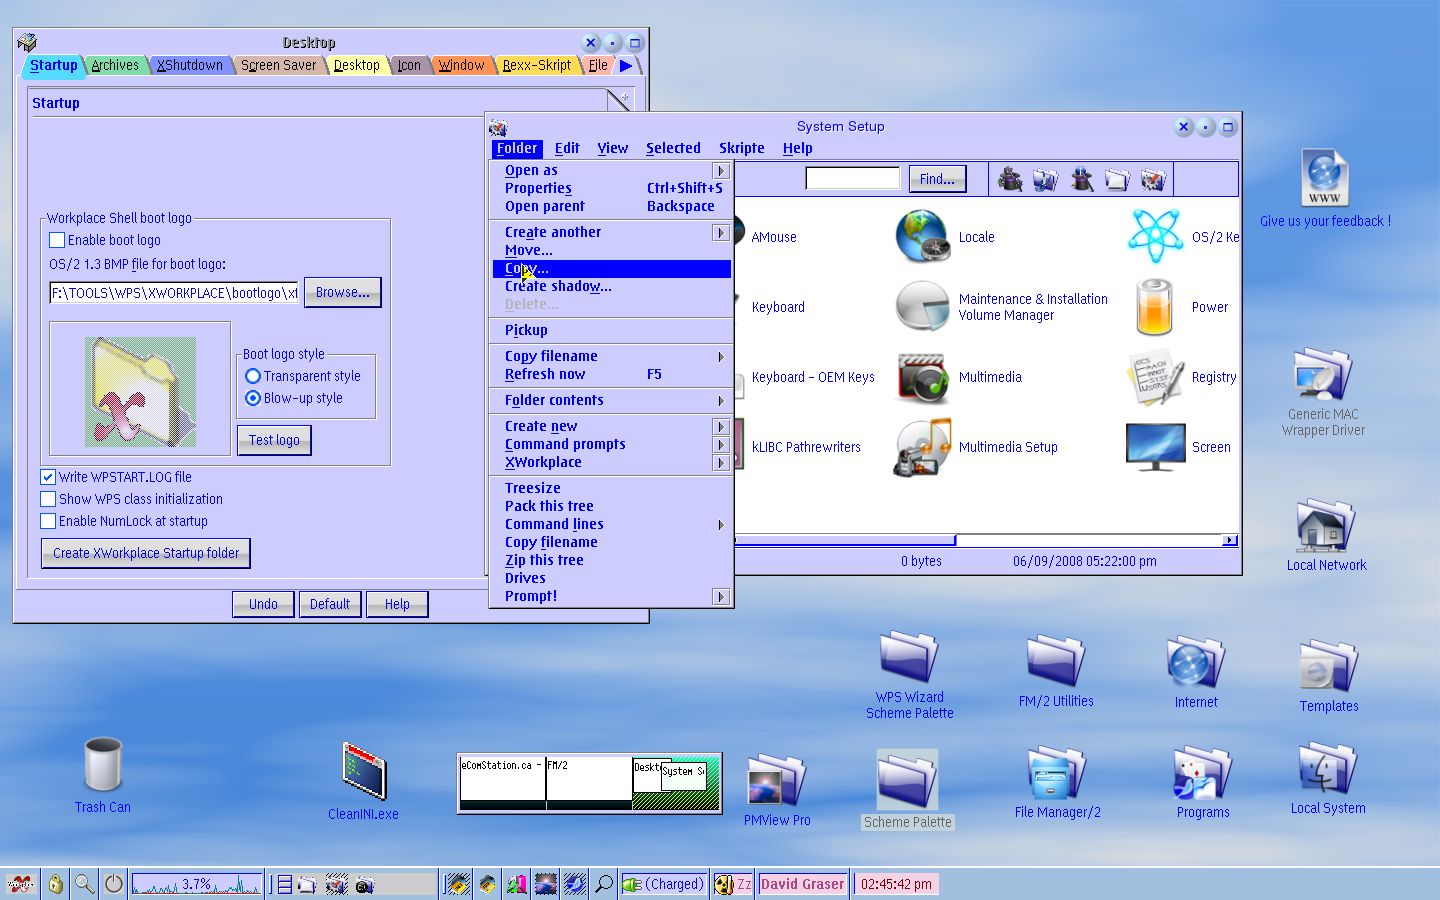The height and width of the screenshot is (900, 1440).
Task: Click the boot logo file path field
Action: click(x=174, y=293)
